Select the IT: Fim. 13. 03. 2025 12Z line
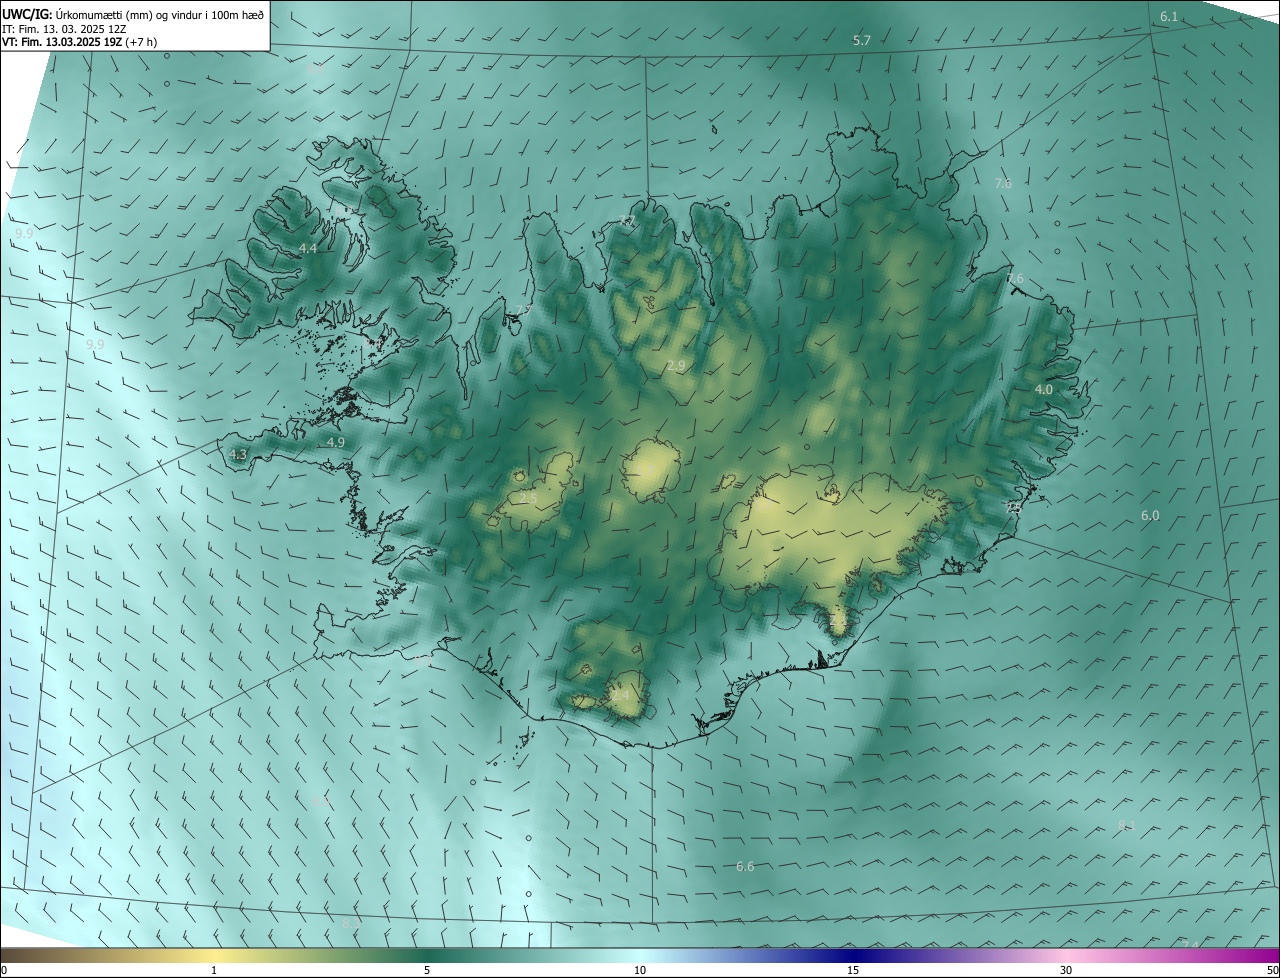The width and height of the screenshot is (1280, 978). click(x=64, y=28)
